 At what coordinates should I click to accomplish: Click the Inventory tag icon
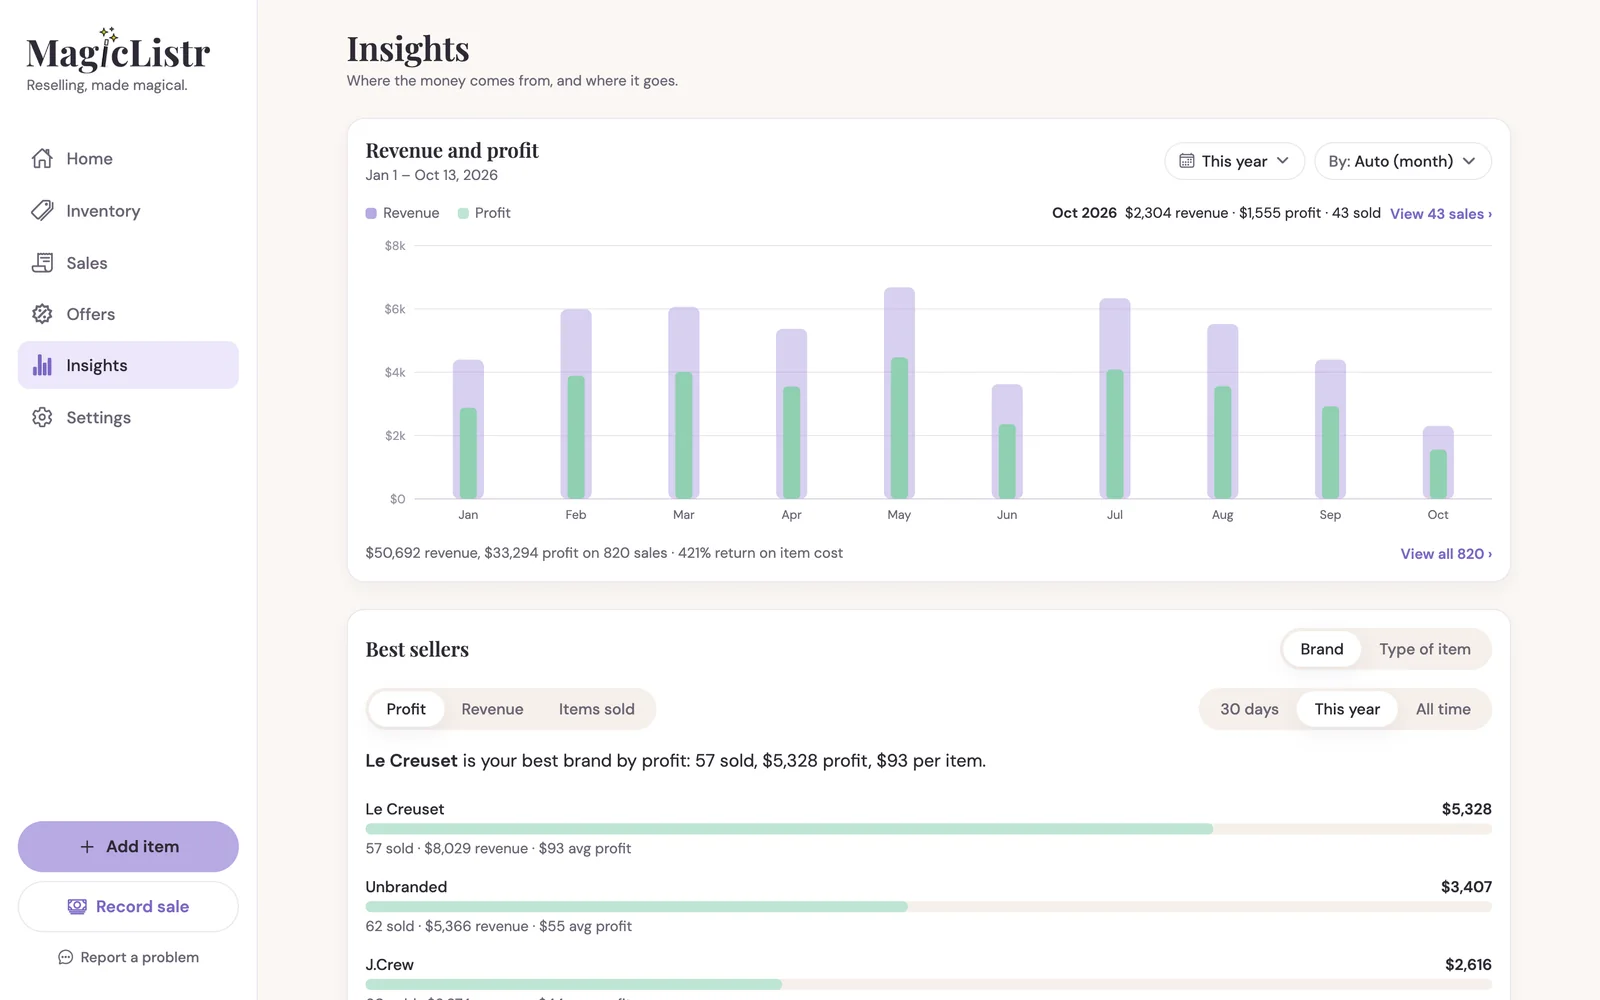pos(42,211)
